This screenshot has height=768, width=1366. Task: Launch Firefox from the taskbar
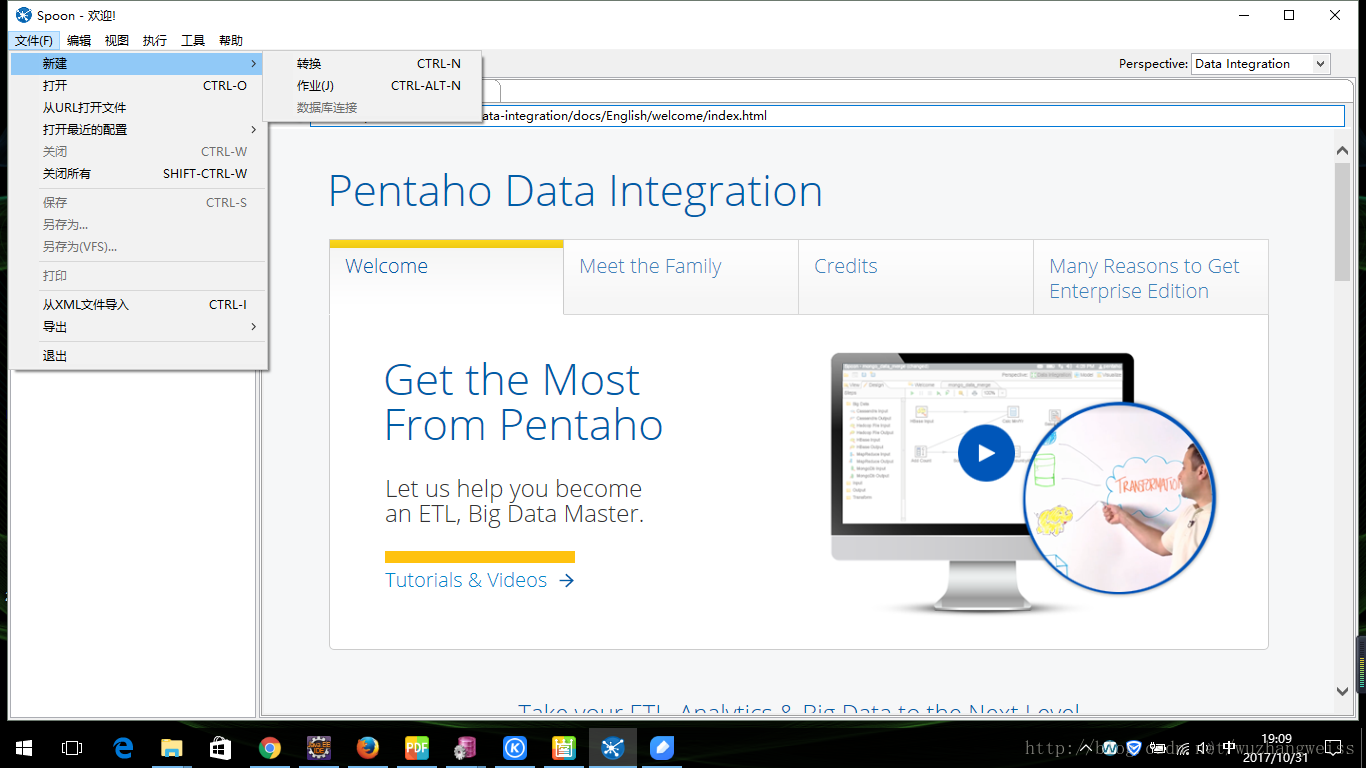click(x=368, y=747)
